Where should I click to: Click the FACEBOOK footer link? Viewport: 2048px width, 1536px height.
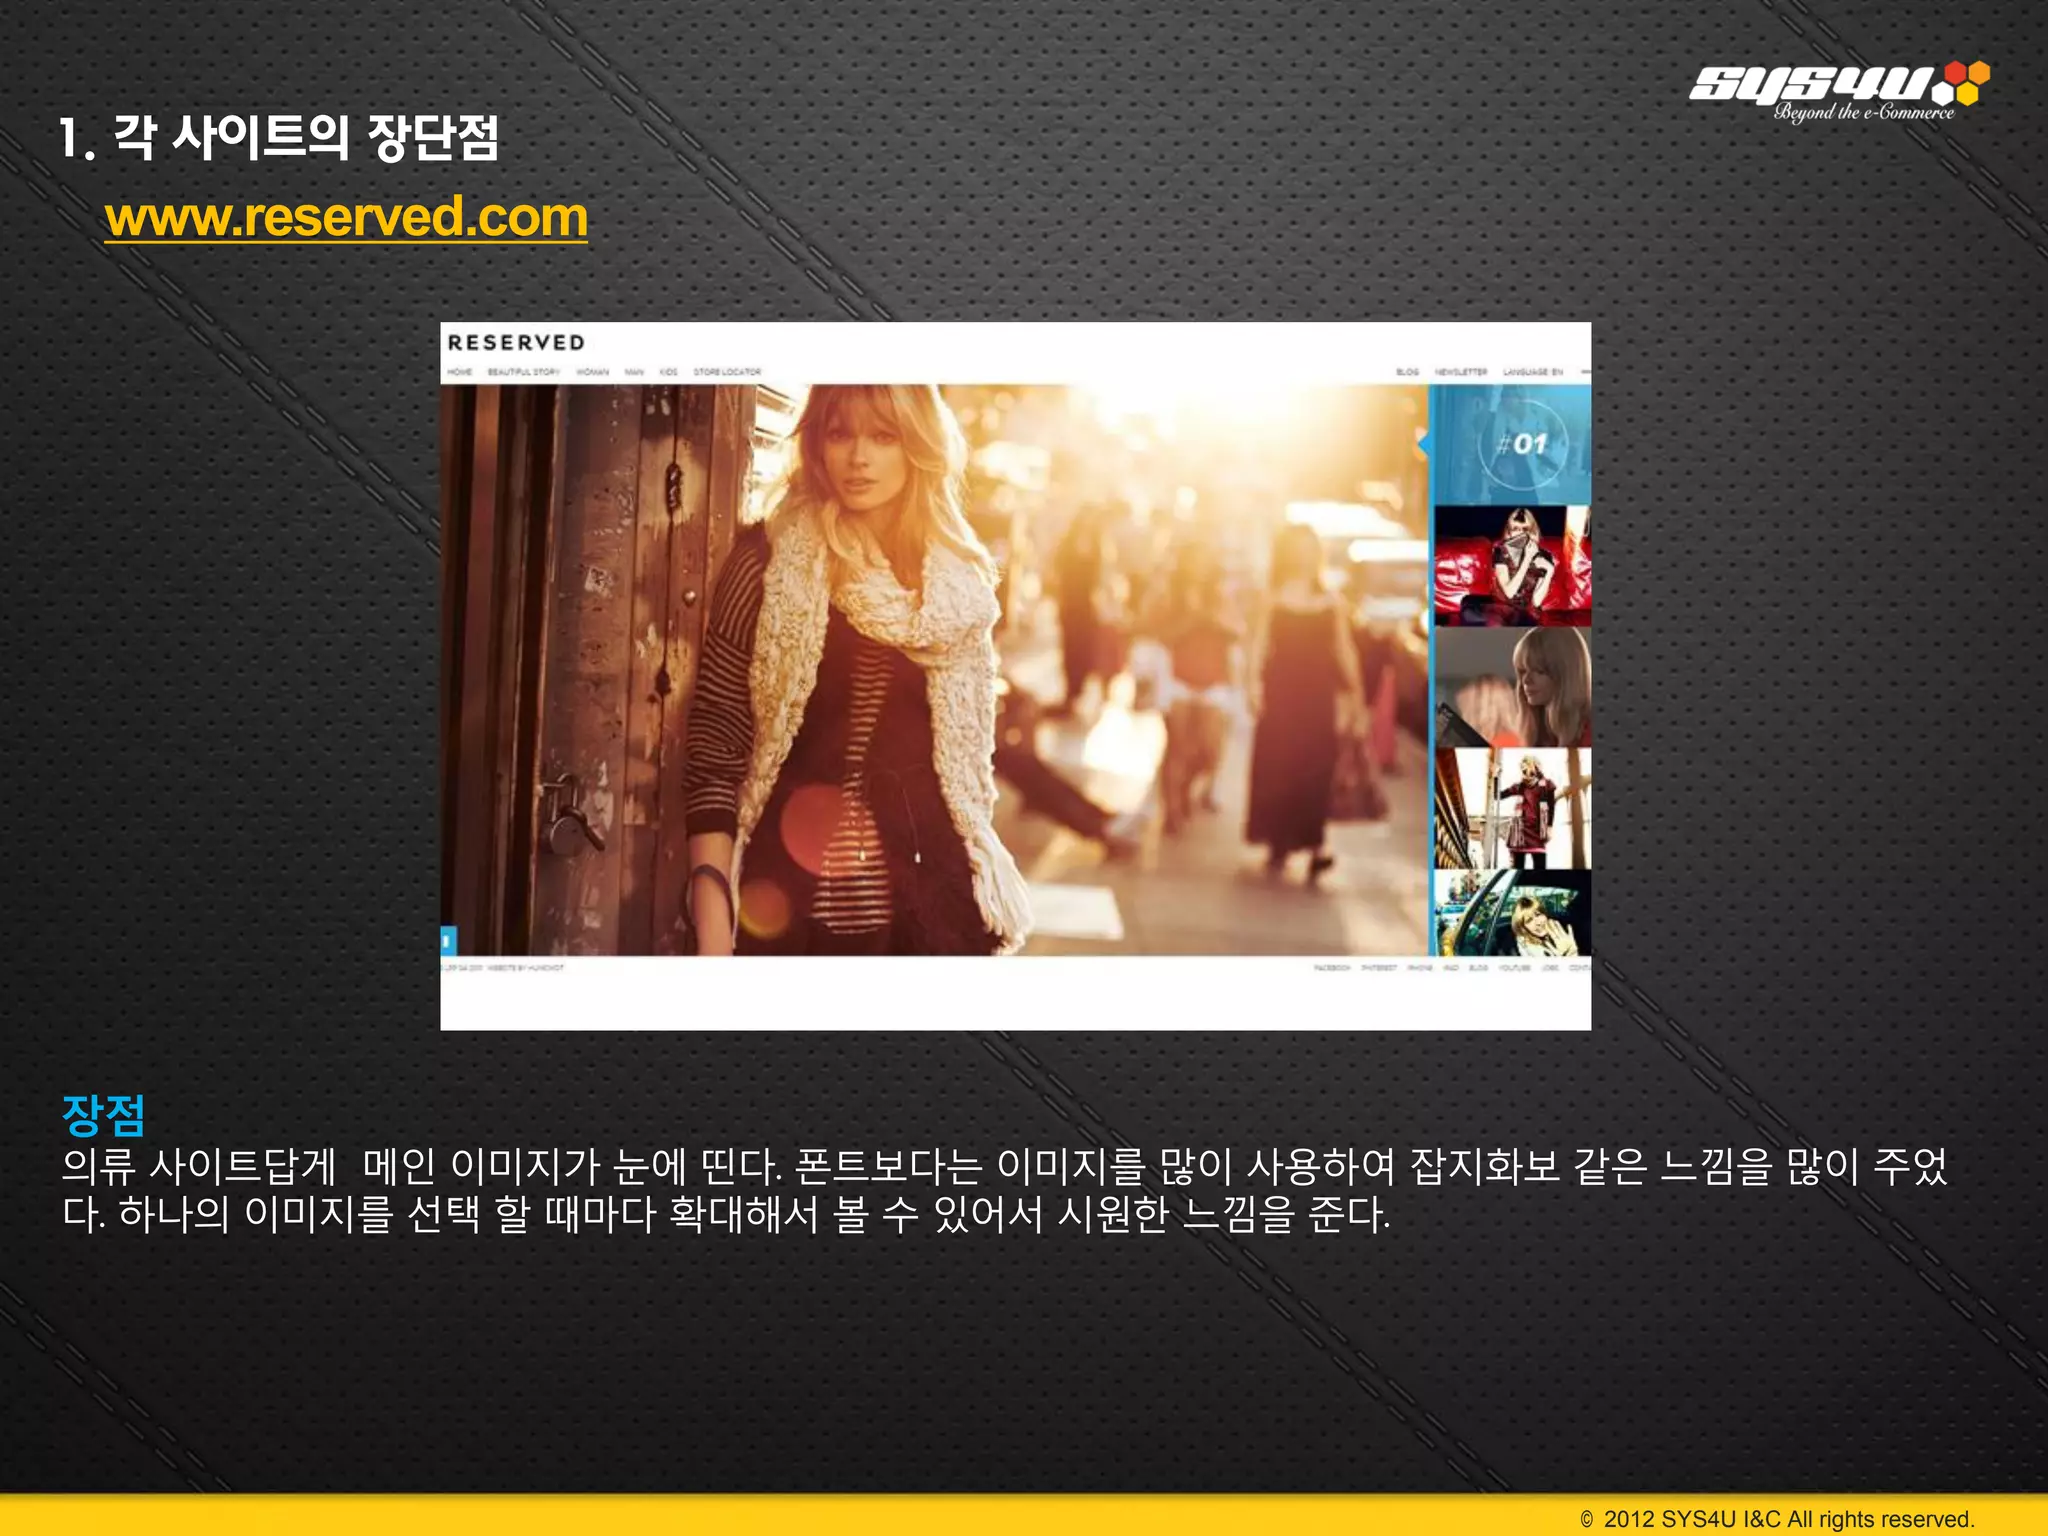click(x=1332, y=968)
